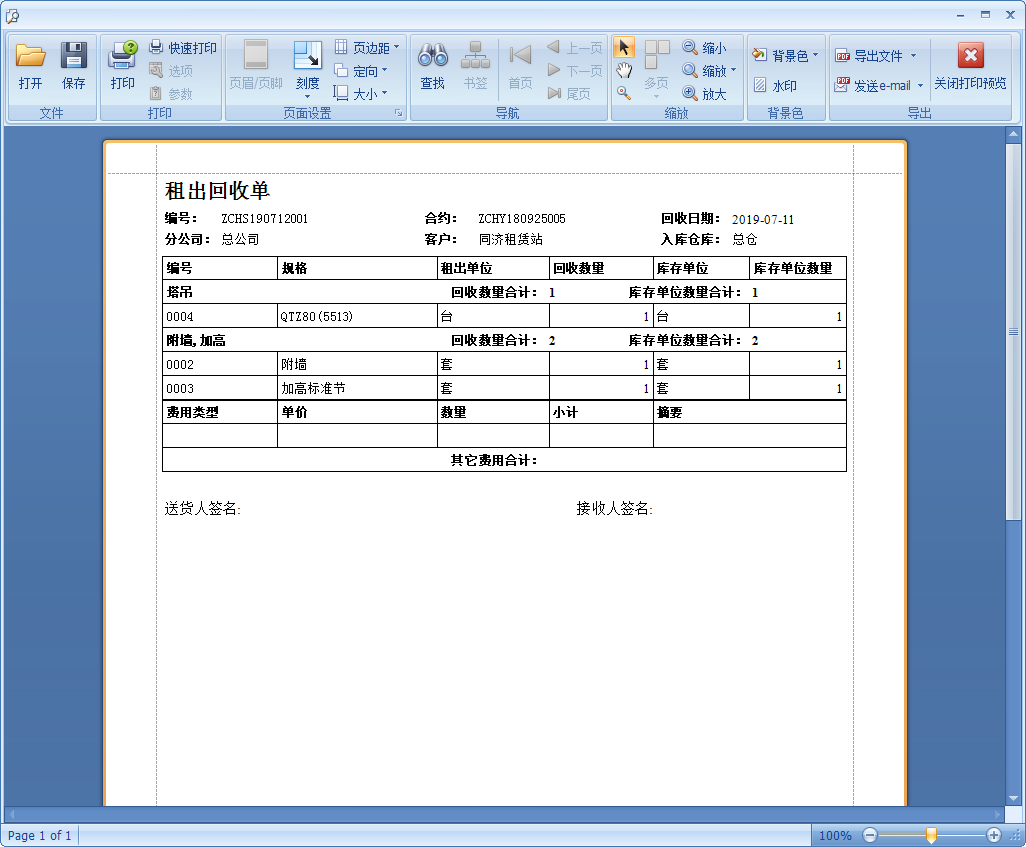Expand the Background Color dropdown arrow

pos(815,55)
